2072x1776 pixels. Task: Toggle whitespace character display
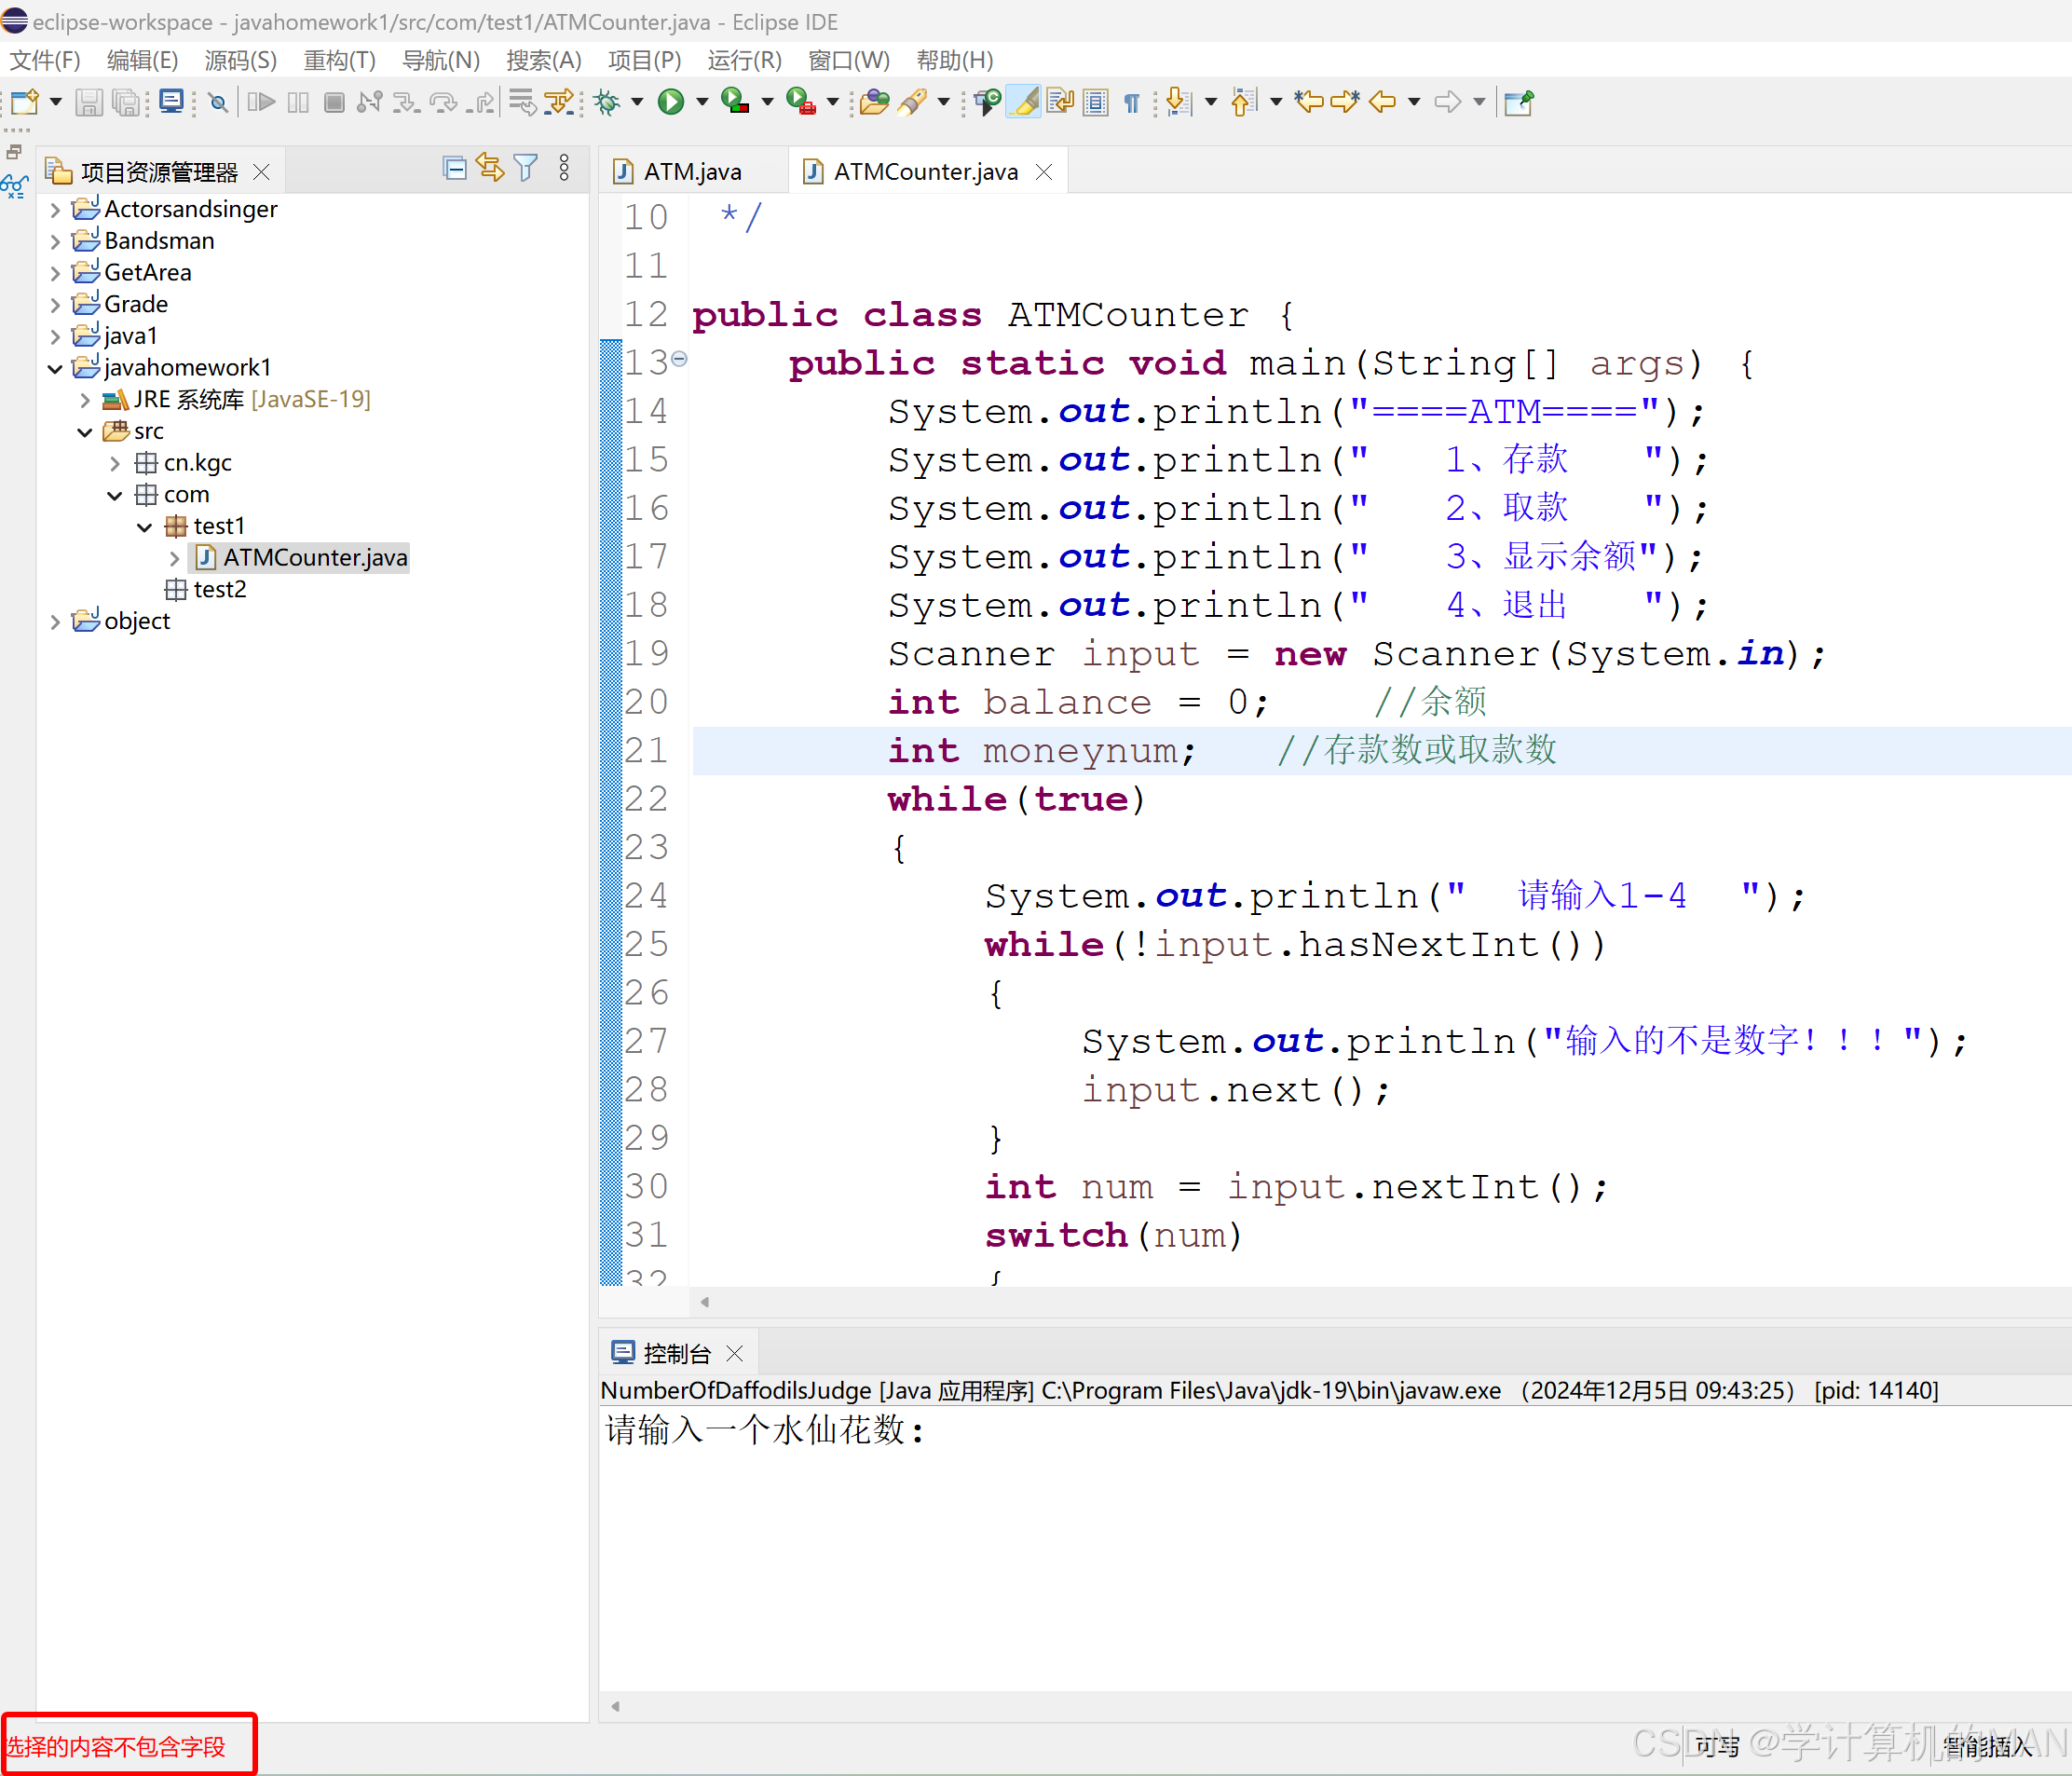pos(1131,101)
